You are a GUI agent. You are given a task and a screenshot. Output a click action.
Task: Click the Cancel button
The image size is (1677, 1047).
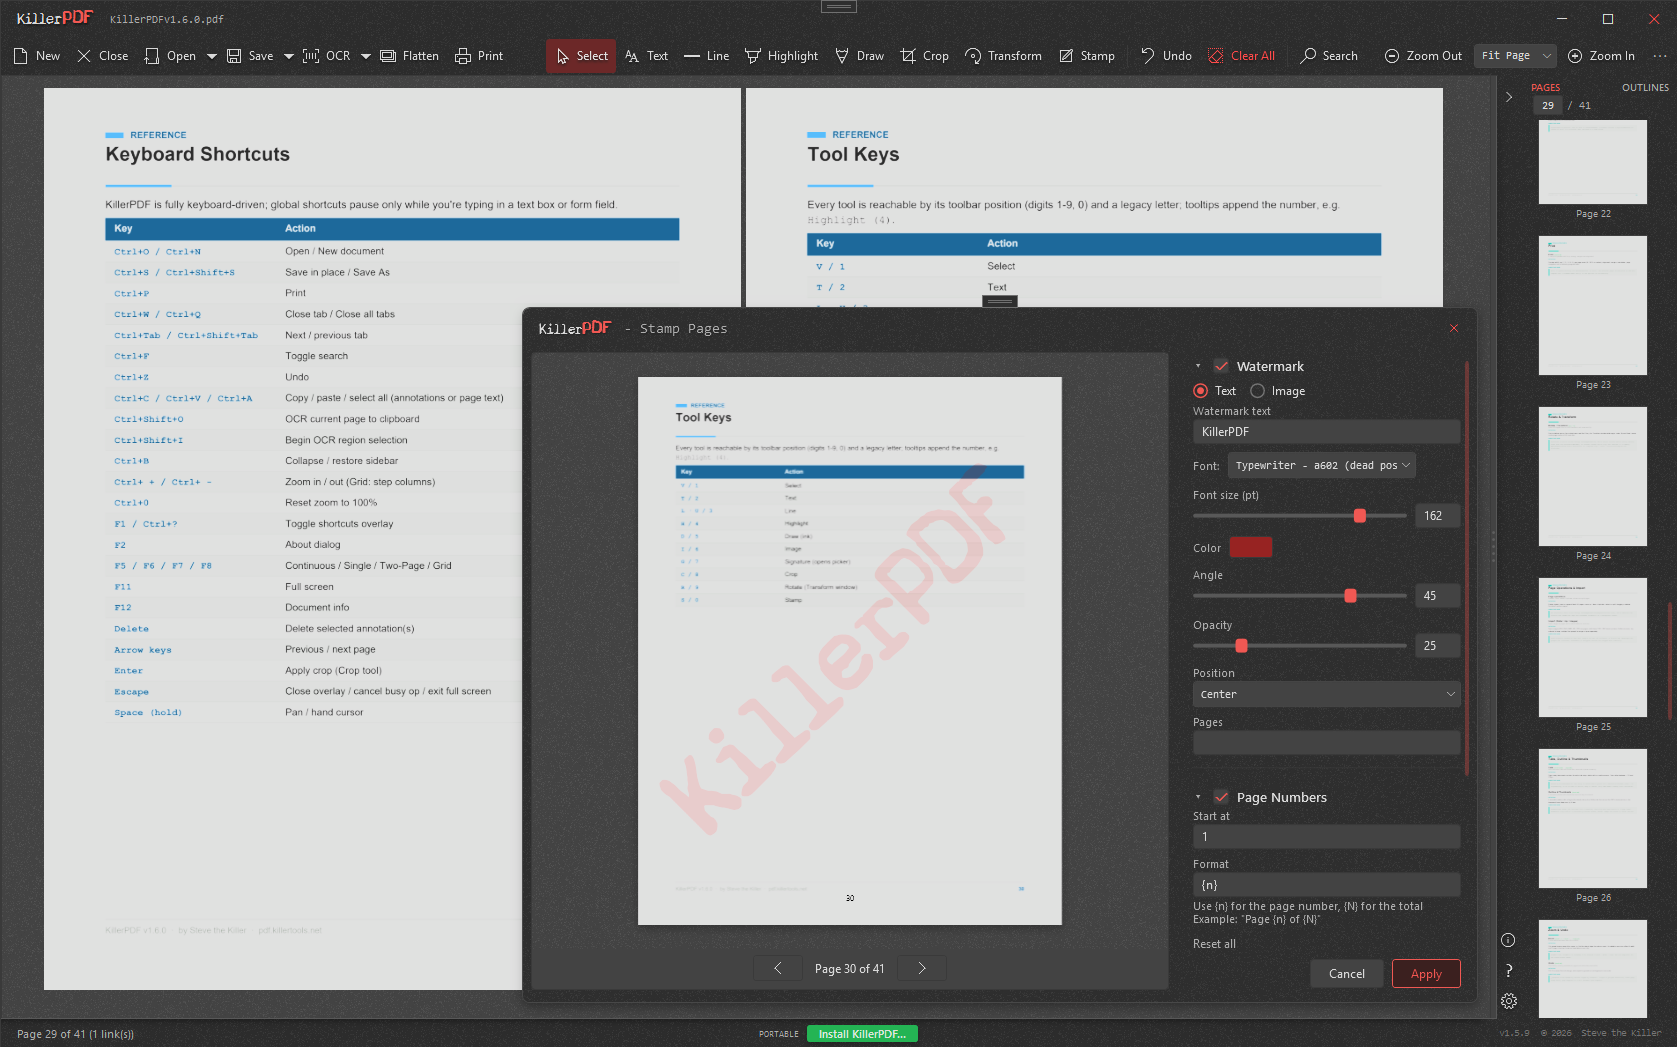click(1346, 974)
